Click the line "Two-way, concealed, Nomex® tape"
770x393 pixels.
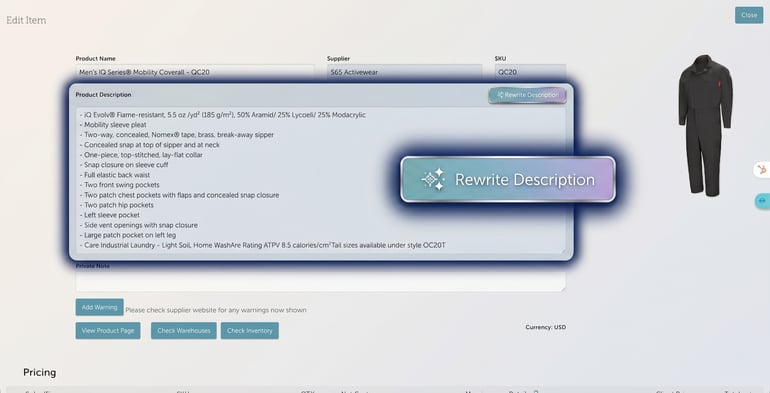(x=176, y=135)
